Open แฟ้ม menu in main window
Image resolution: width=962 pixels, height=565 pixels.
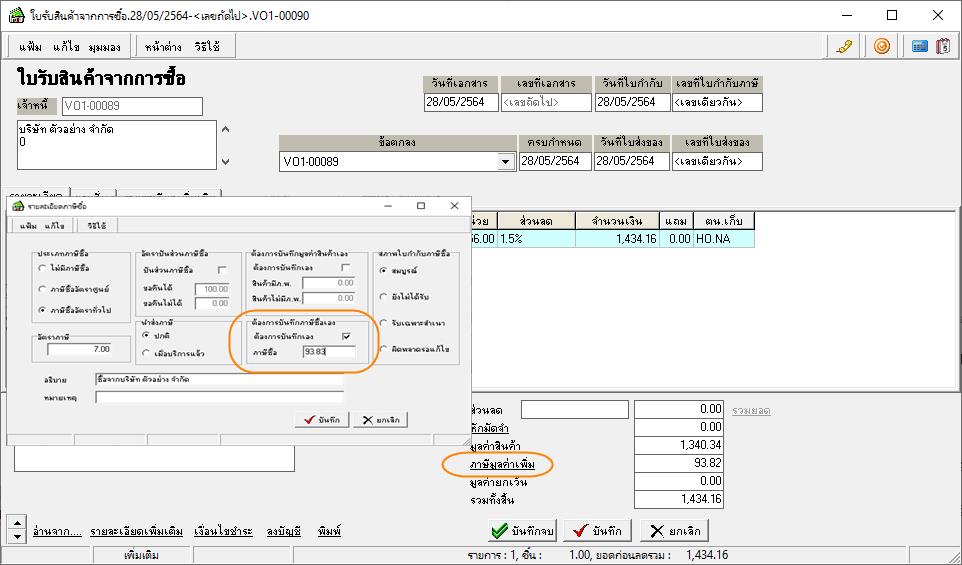coord(30,47)
